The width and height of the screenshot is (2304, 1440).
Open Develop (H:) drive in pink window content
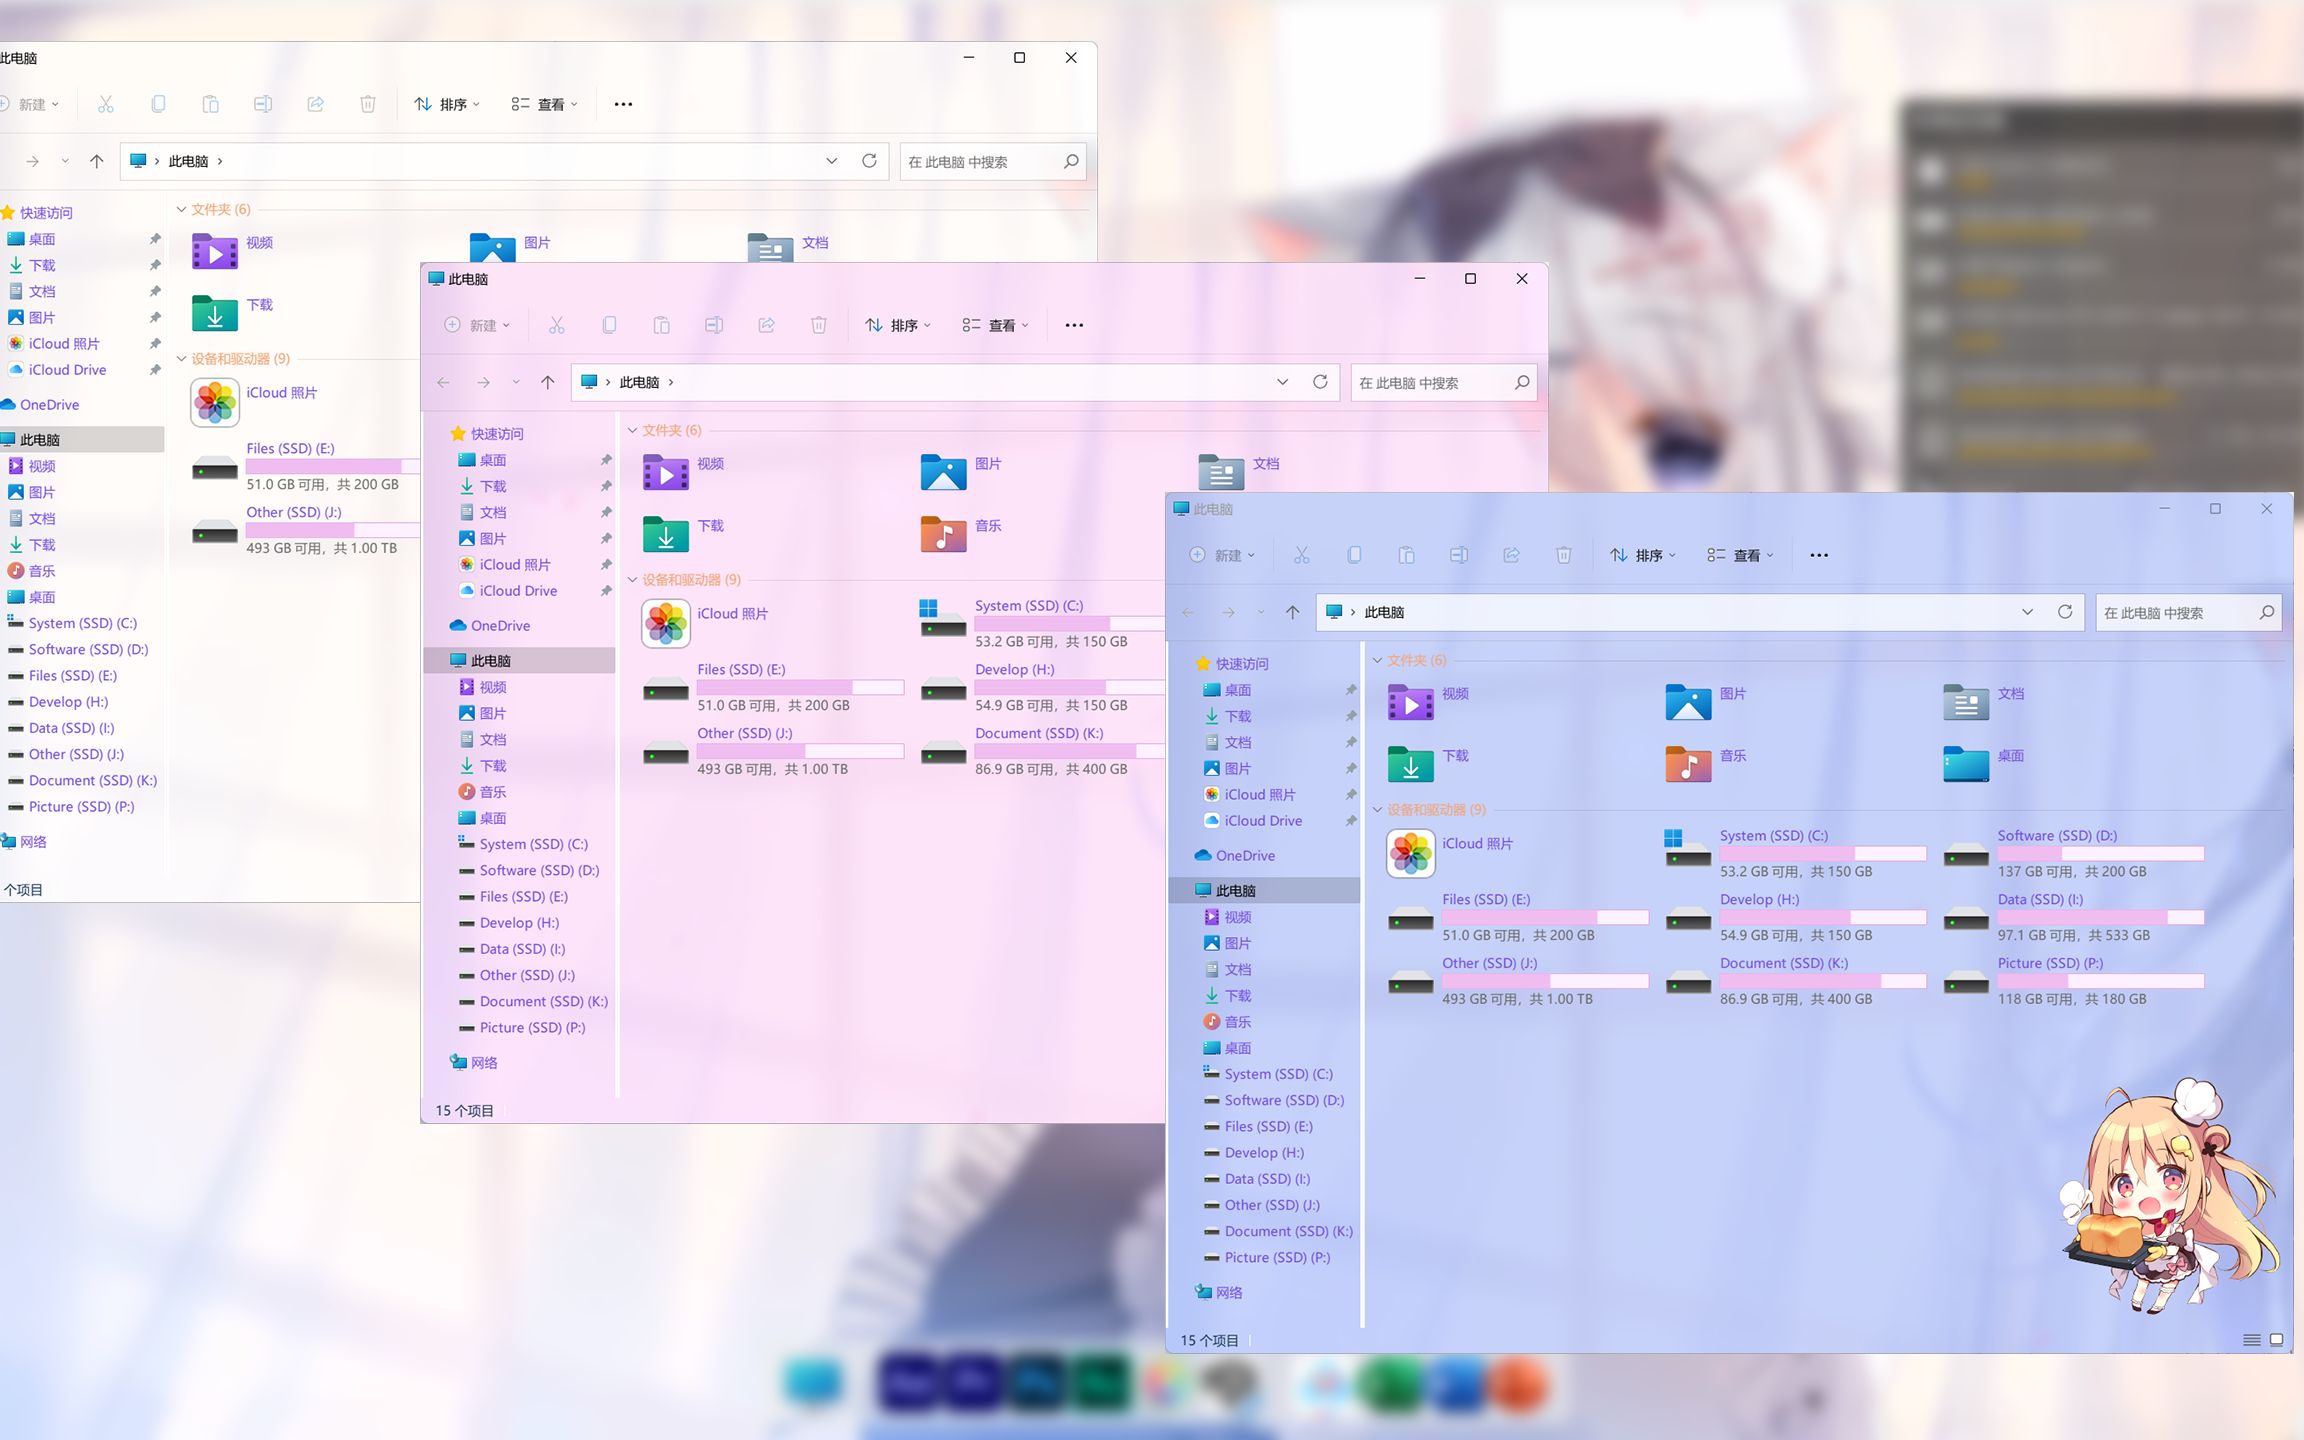tap(1042, 687)
